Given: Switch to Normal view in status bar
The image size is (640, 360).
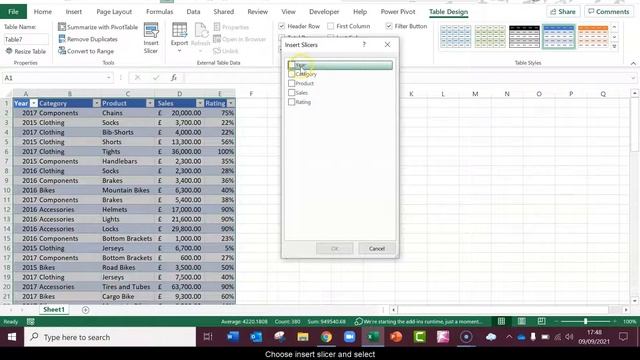Looking at the screenshot, I should (502, 322).
